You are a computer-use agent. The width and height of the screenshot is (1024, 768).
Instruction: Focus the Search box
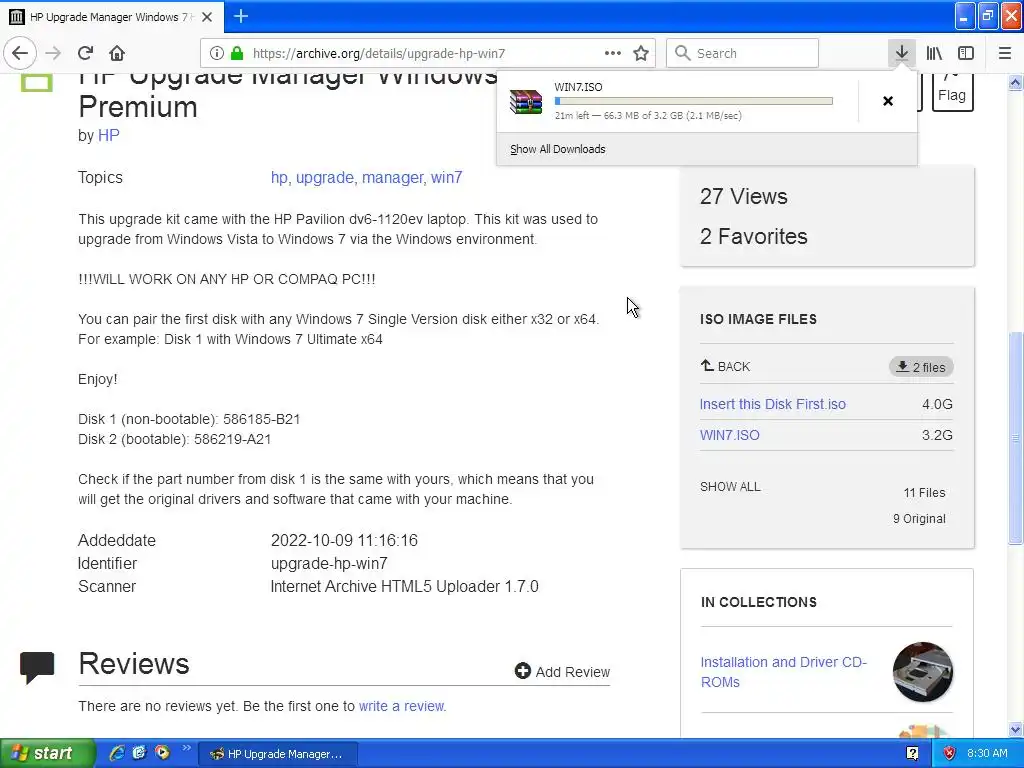(743, 53)
